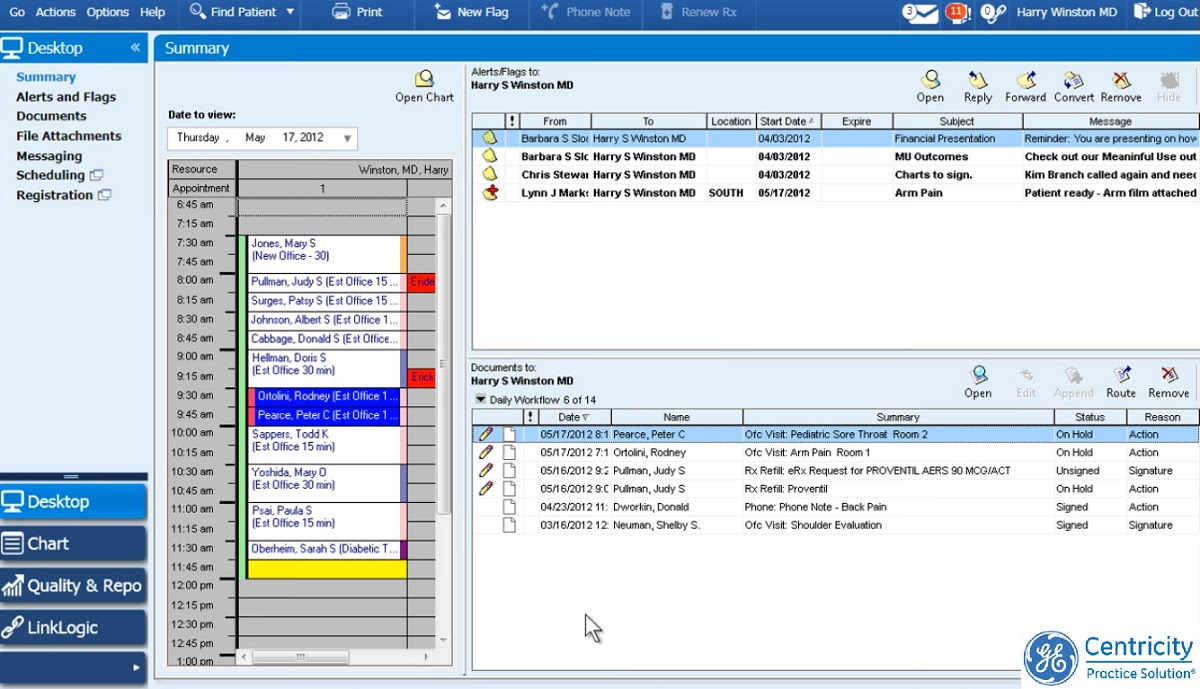The height and width of the screenshot is (689, 1200).
Task: Open the Options menu
Action: (x=108, y=12)
